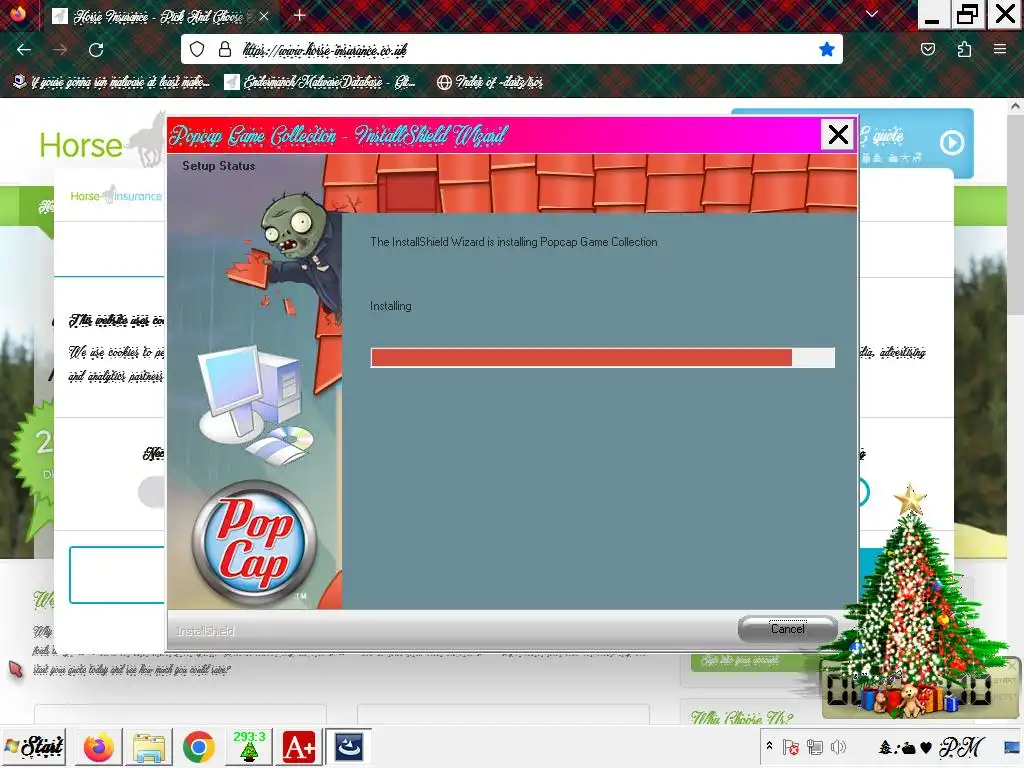Open a new browser tab
Screen dimensions: 1024x768
click(300, 15)
